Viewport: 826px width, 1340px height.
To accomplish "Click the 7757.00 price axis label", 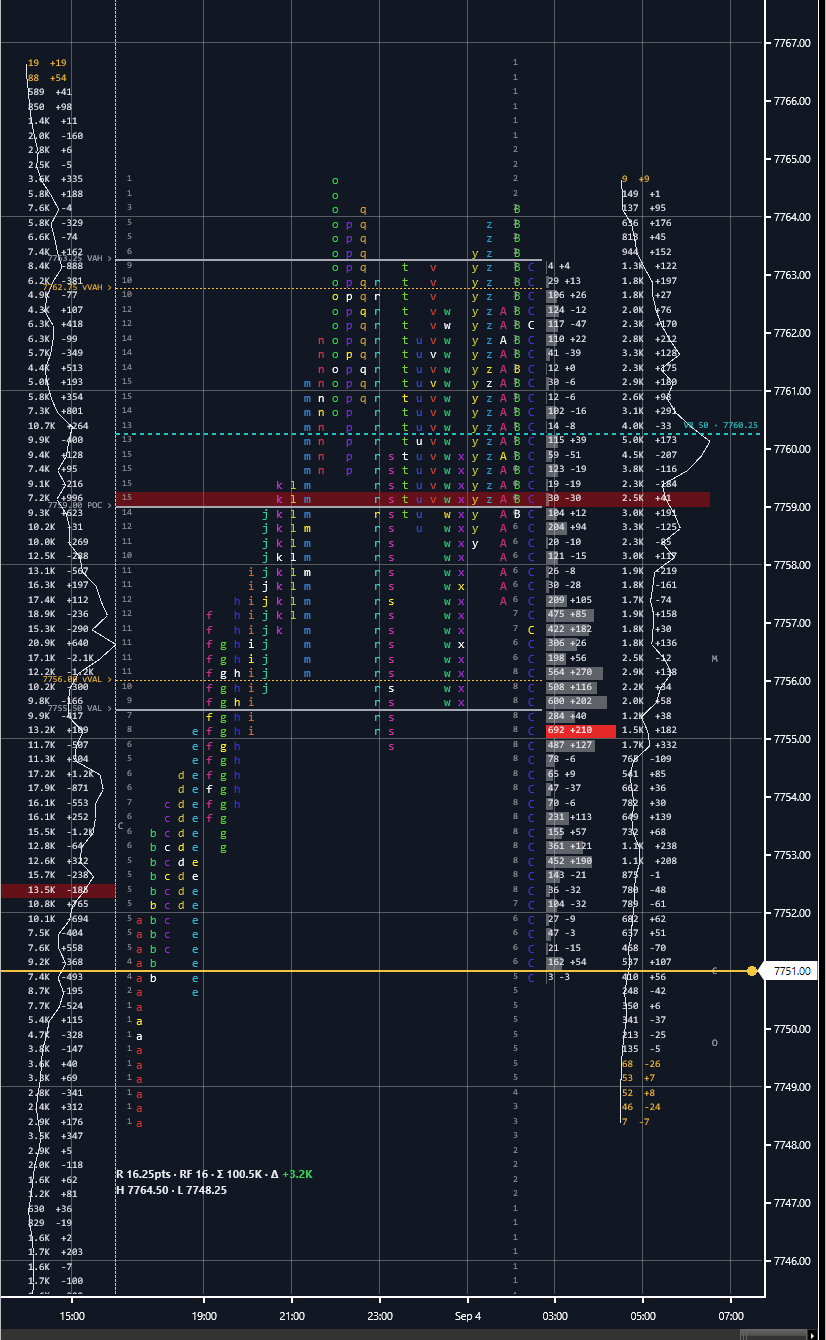I will (x=792, y=623).
